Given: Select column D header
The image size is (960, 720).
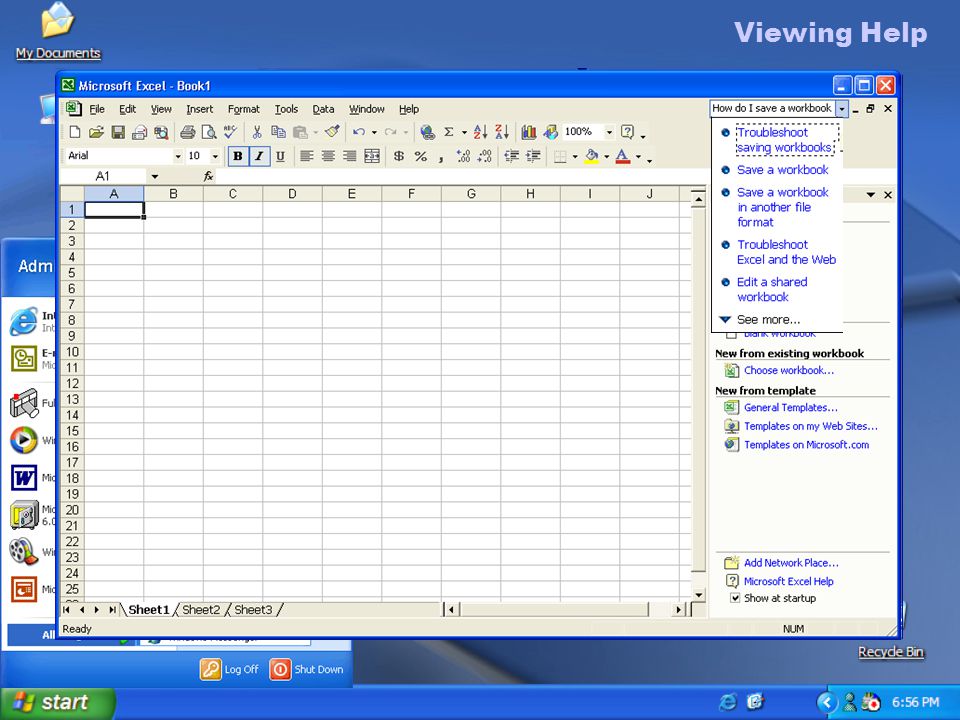Looking at the screenshot, I should point(292,194).
